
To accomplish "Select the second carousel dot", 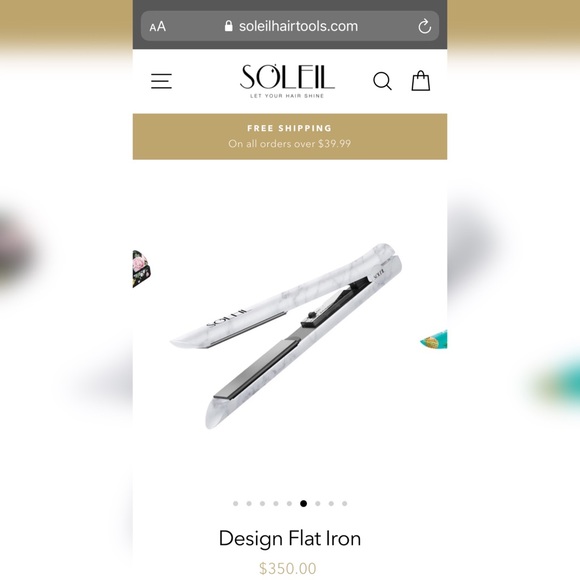I will click(249, 503).
